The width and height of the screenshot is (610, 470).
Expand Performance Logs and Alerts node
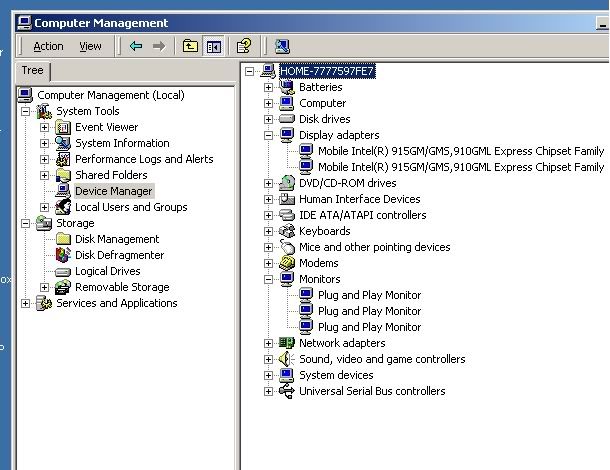point(44,159)
